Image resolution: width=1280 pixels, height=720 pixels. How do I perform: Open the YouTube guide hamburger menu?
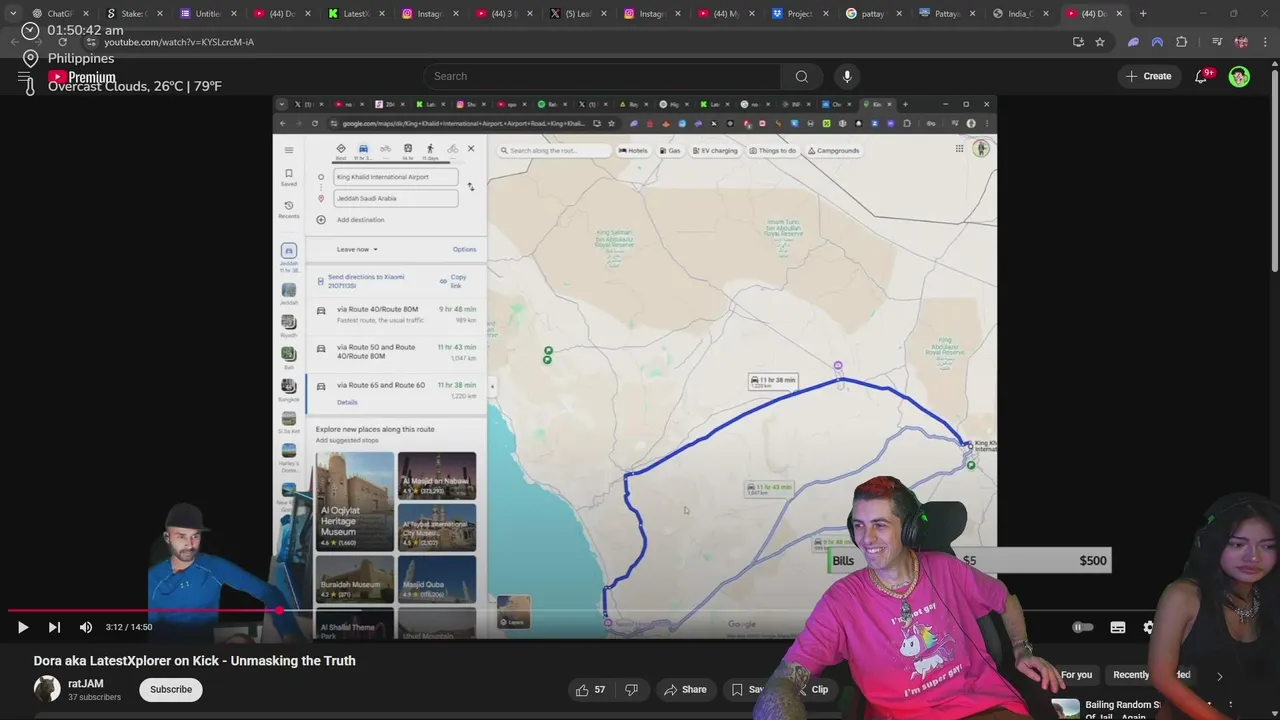[25, 77]
